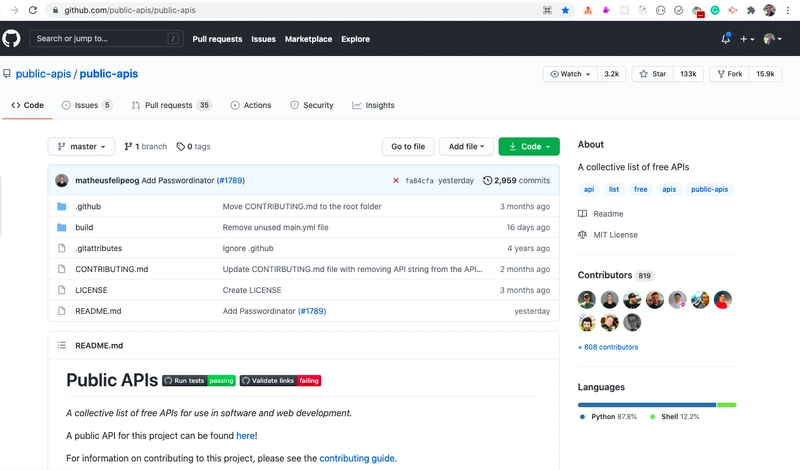Click the Chrome profile avatar

point(769,10)
